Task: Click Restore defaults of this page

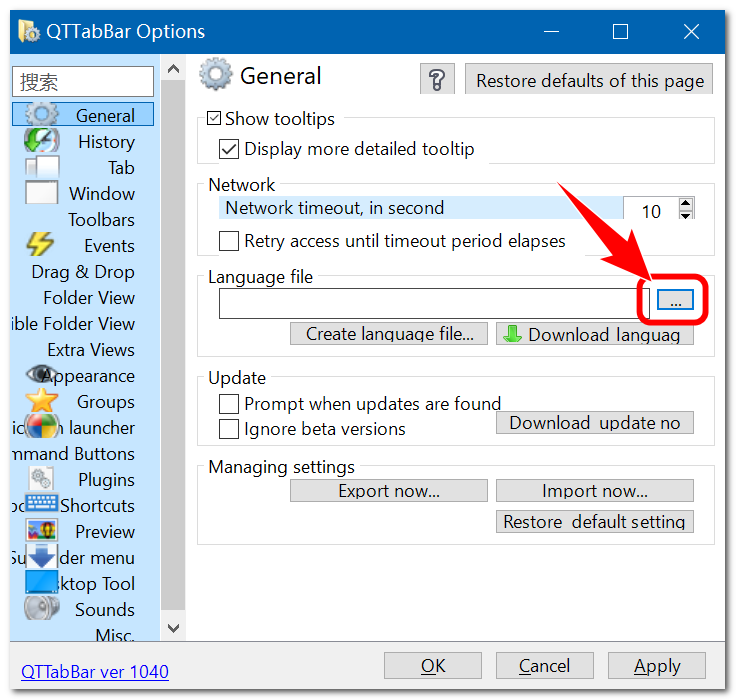Action: click(x=589, y=80)
